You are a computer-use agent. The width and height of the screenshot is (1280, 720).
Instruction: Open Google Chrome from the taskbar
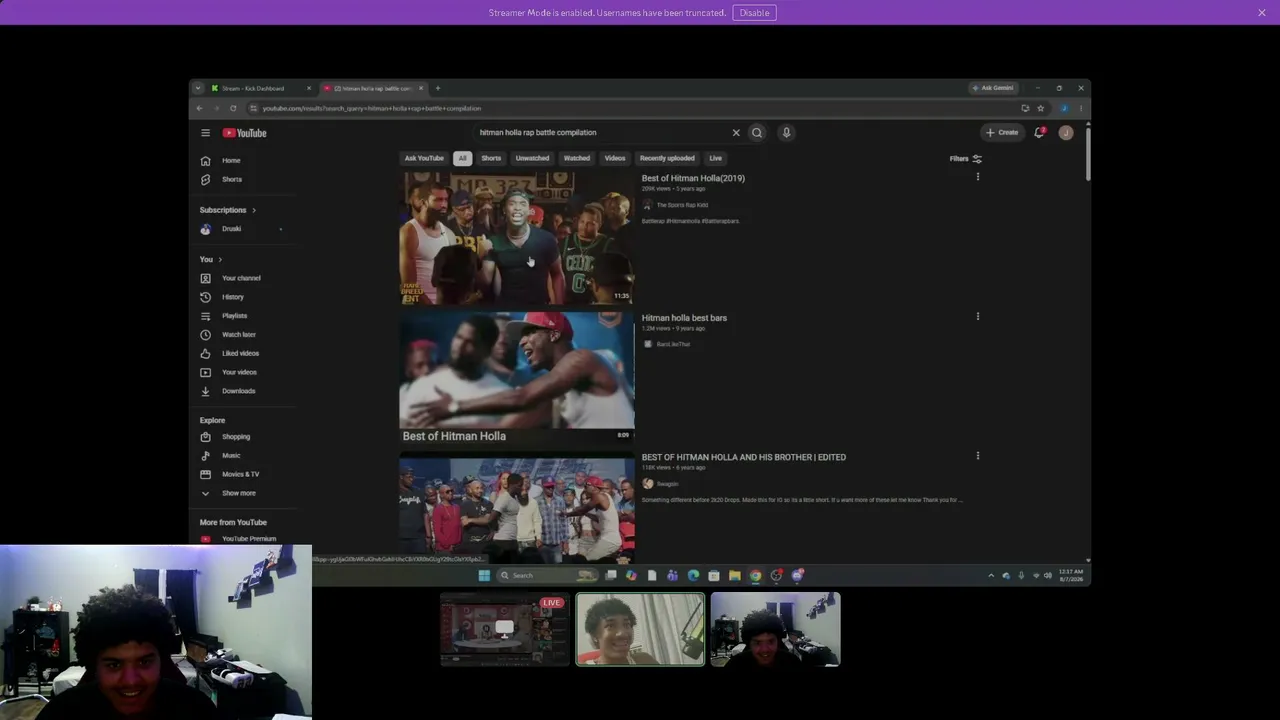point(755,576)
